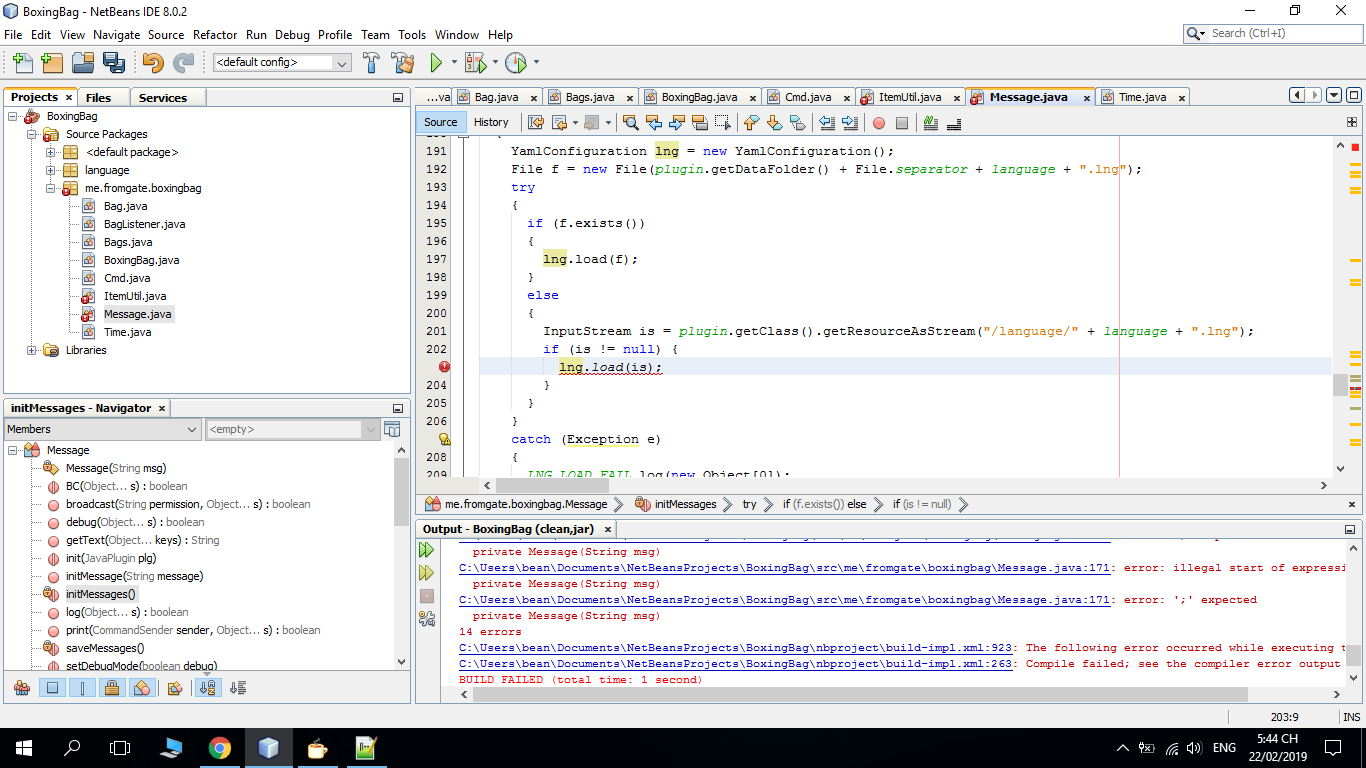Screen dimensions: 1366x768
Task: Click the Save All icon
Action: point(113,62)
